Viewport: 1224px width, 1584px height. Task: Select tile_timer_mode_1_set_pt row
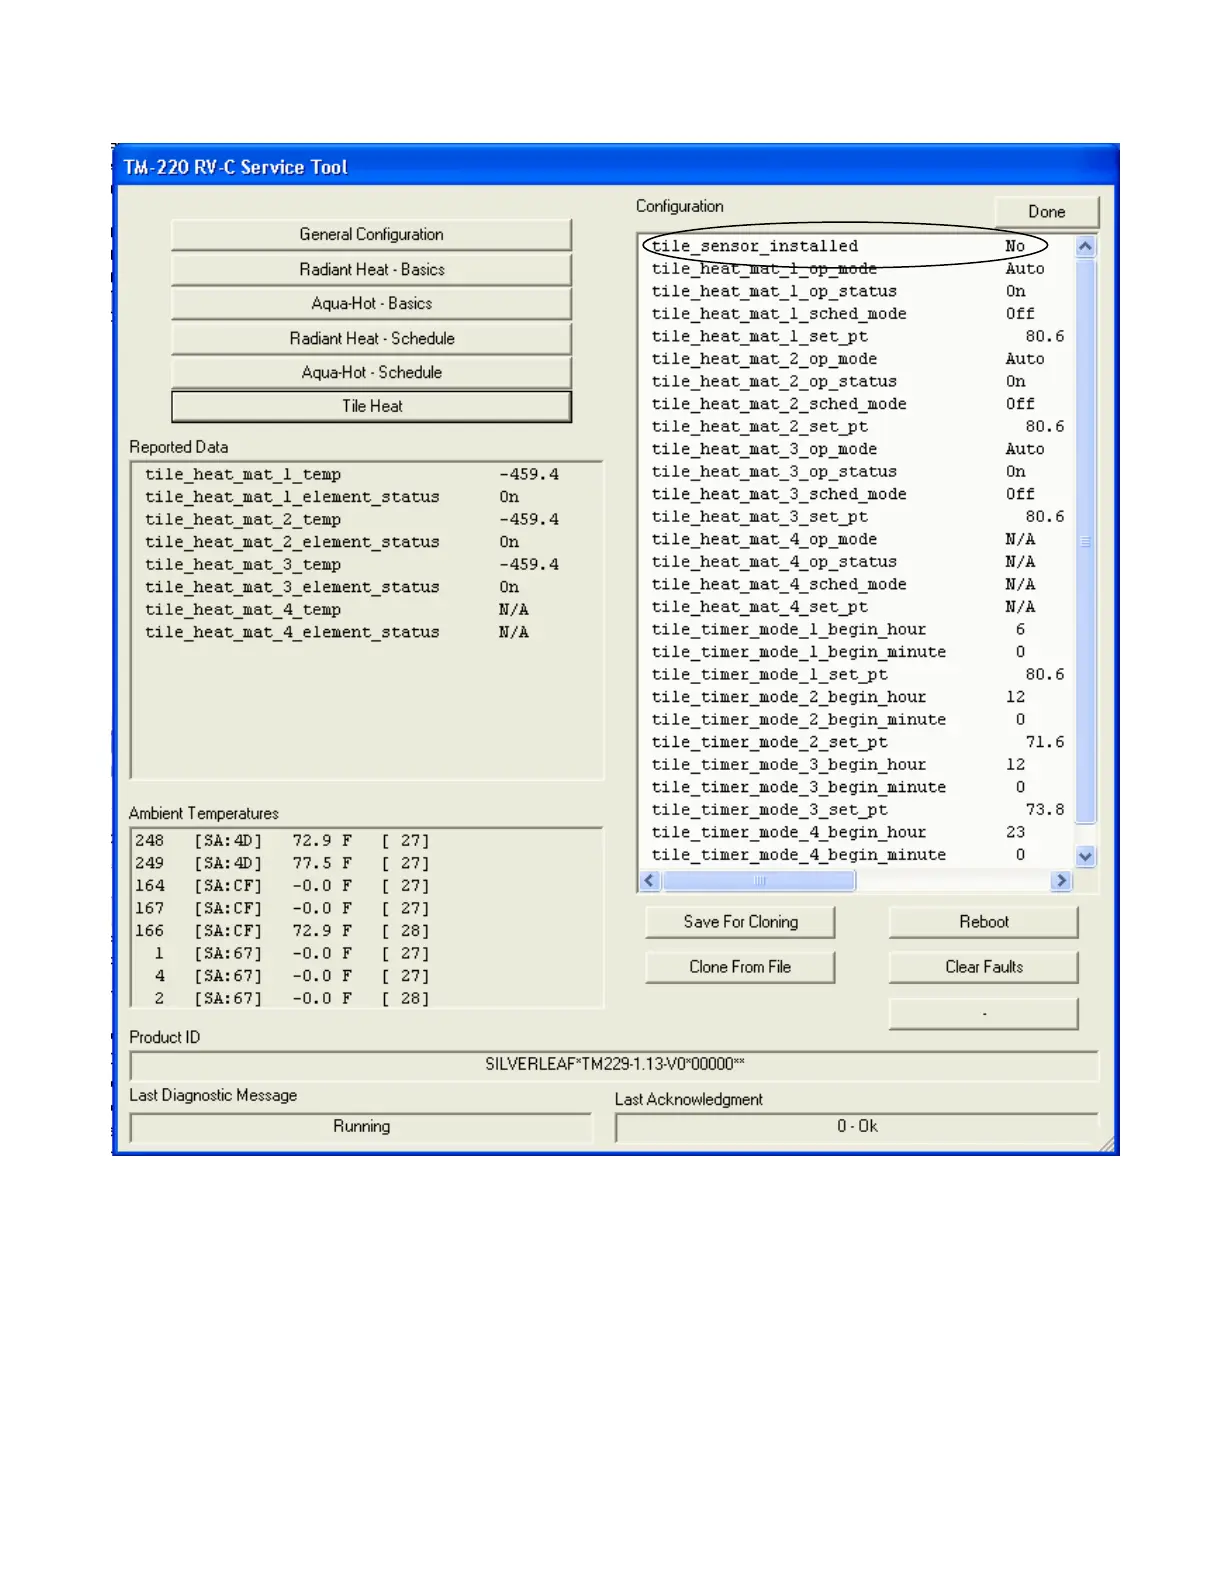[x=856, y=674]
